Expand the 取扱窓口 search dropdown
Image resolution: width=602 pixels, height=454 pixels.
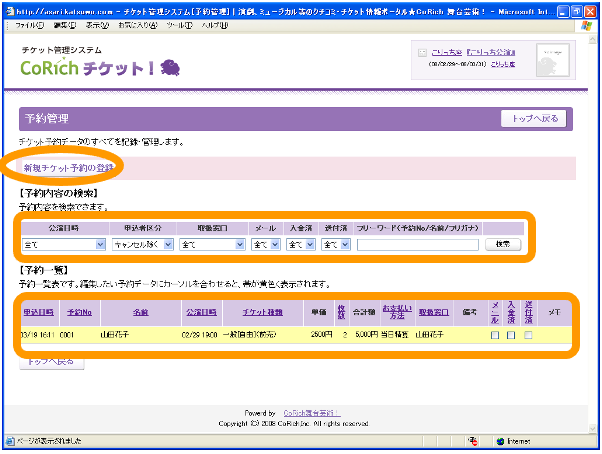[213, 243]
